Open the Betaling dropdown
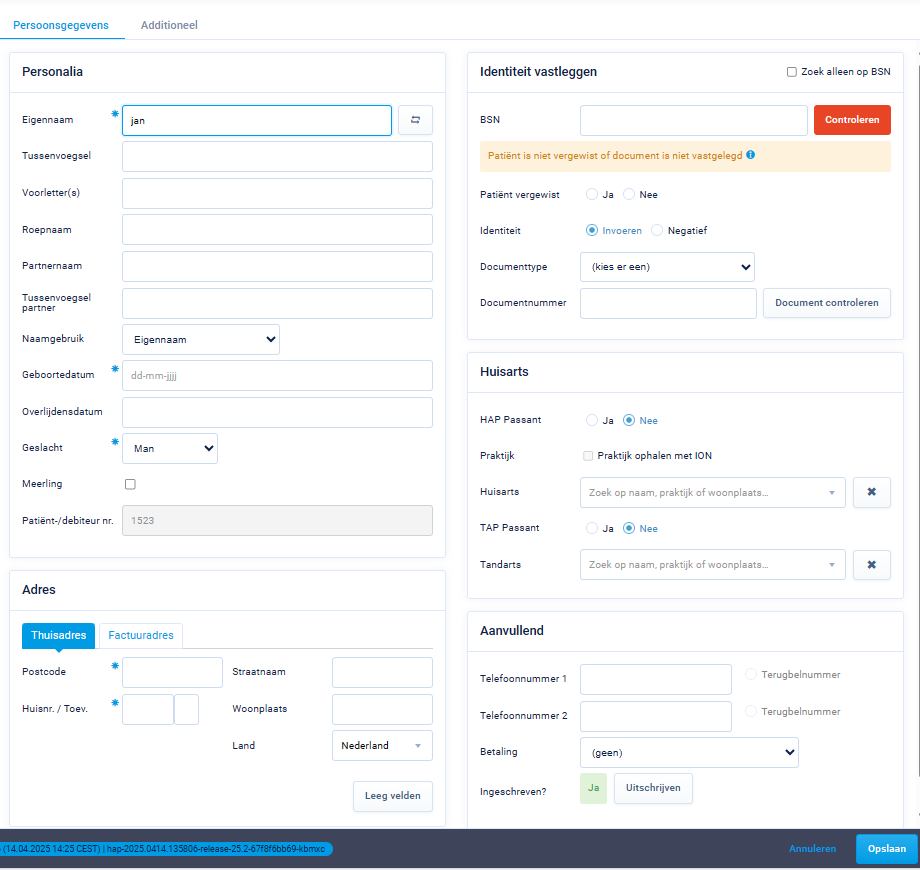This screenshot has width=920, height=870. 689,752
